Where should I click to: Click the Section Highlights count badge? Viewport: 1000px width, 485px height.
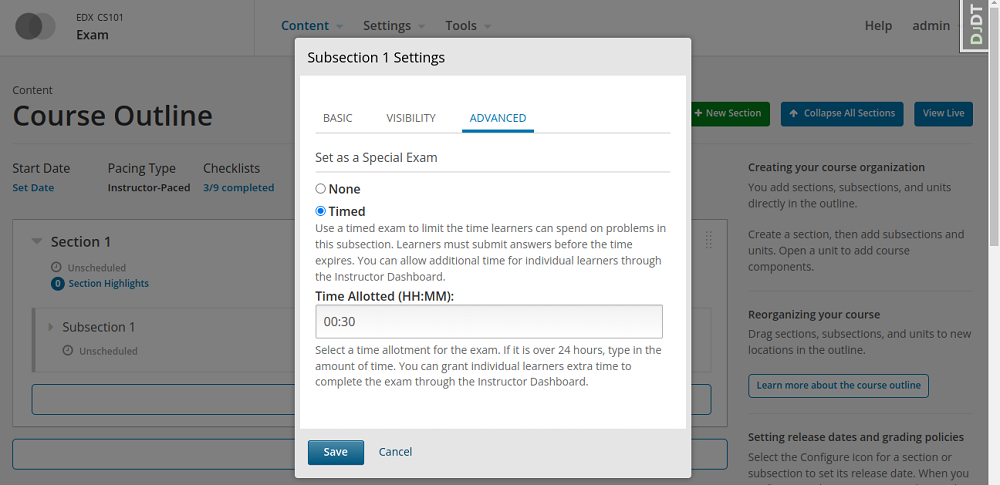point(57,283)
